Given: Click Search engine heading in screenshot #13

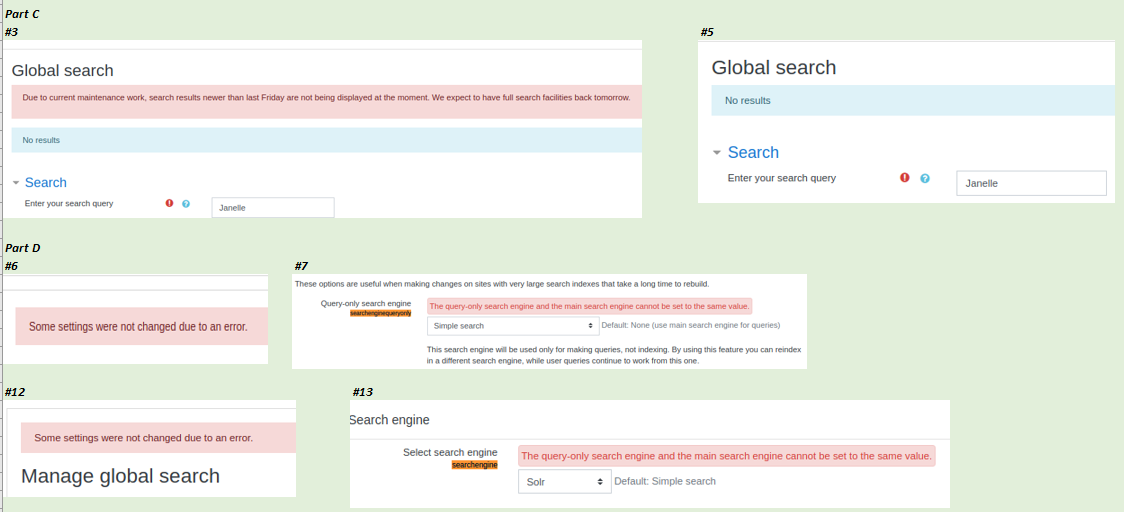Looking at the screenshot, I should point(389,419).
